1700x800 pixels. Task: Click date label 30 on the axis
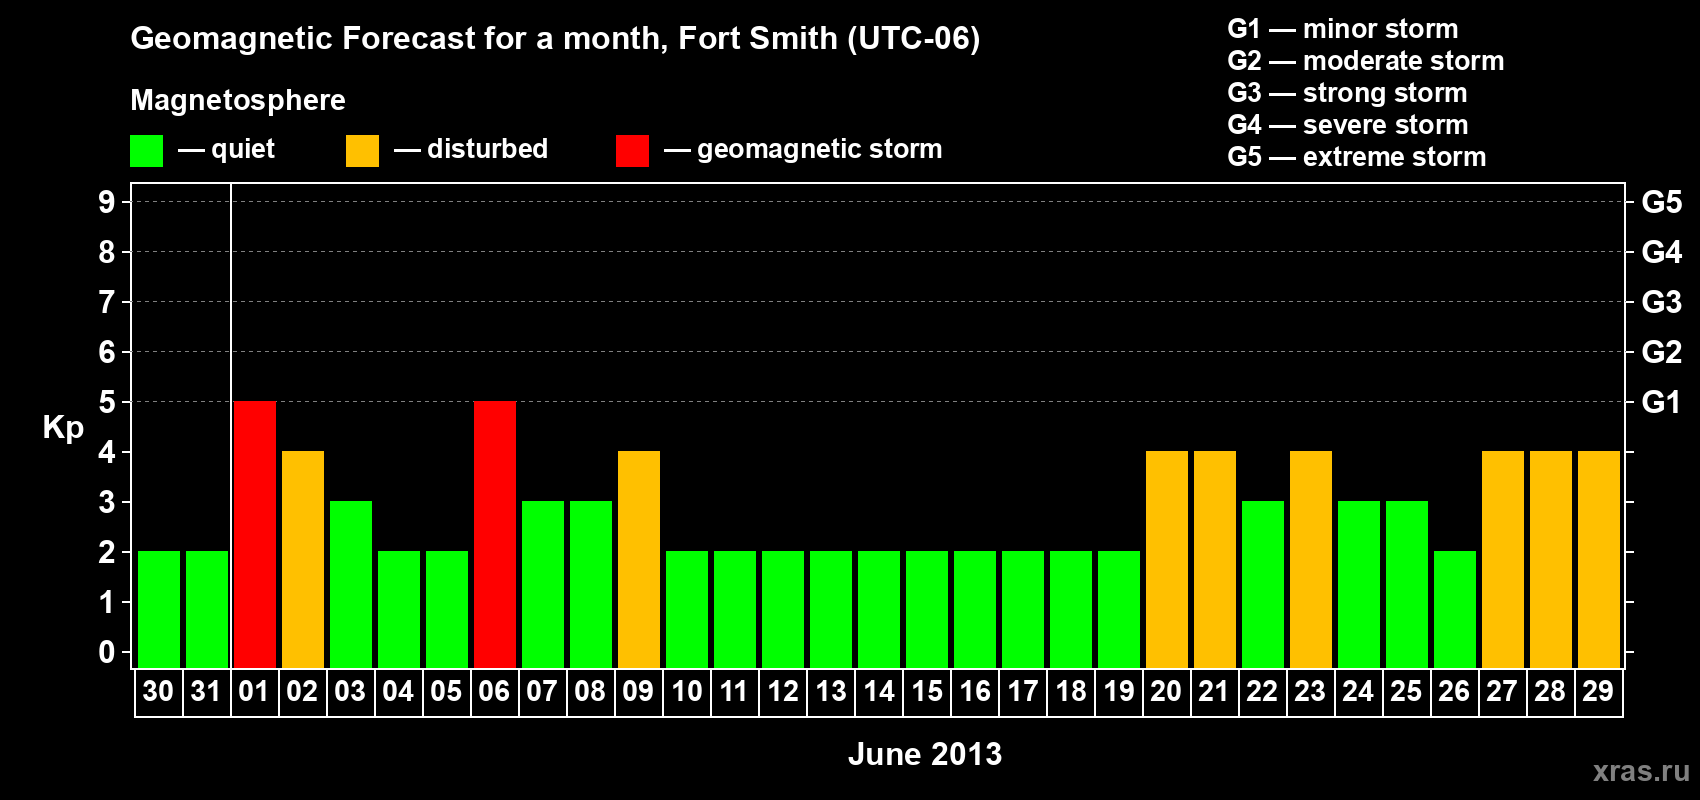tap(158, 692)
